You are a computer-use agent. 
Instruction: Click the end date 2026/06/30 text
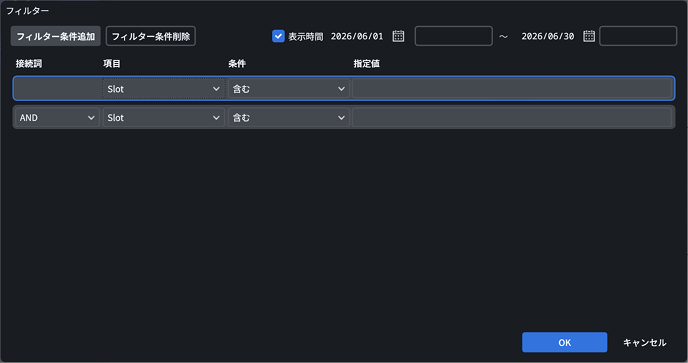[548, 36]
